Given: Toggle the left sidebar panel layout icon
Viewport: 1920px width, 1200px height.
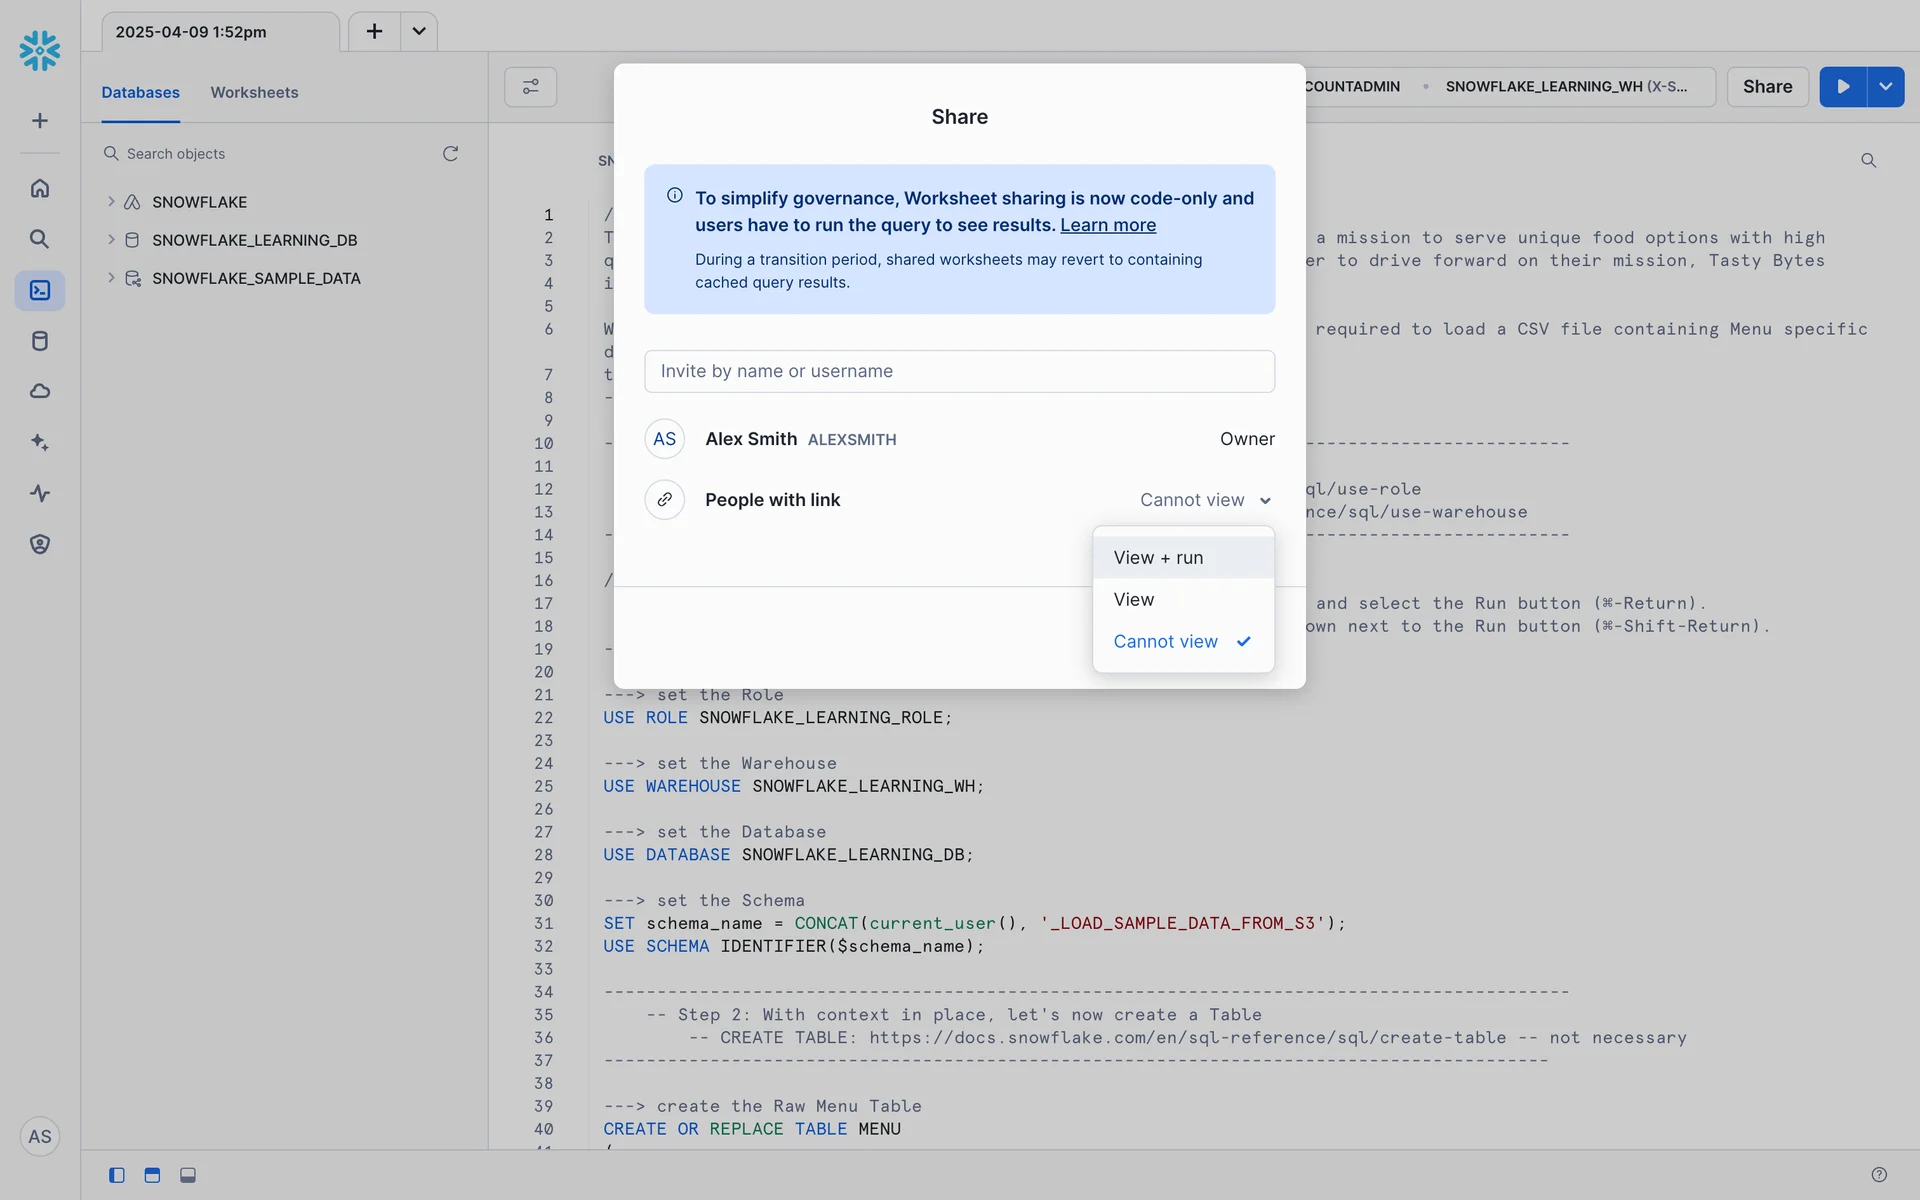Looking at the screenshot, I should 117,1175.
